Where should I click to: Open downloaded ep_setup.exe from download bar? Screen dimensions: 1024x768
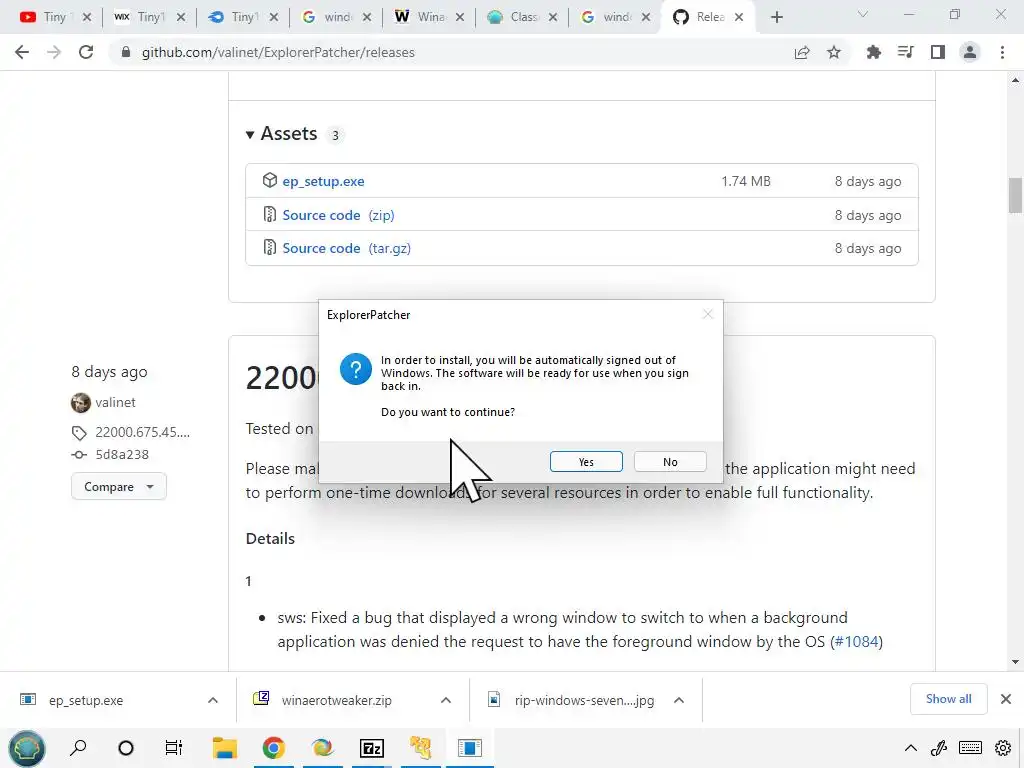click(x=86, y=700)
